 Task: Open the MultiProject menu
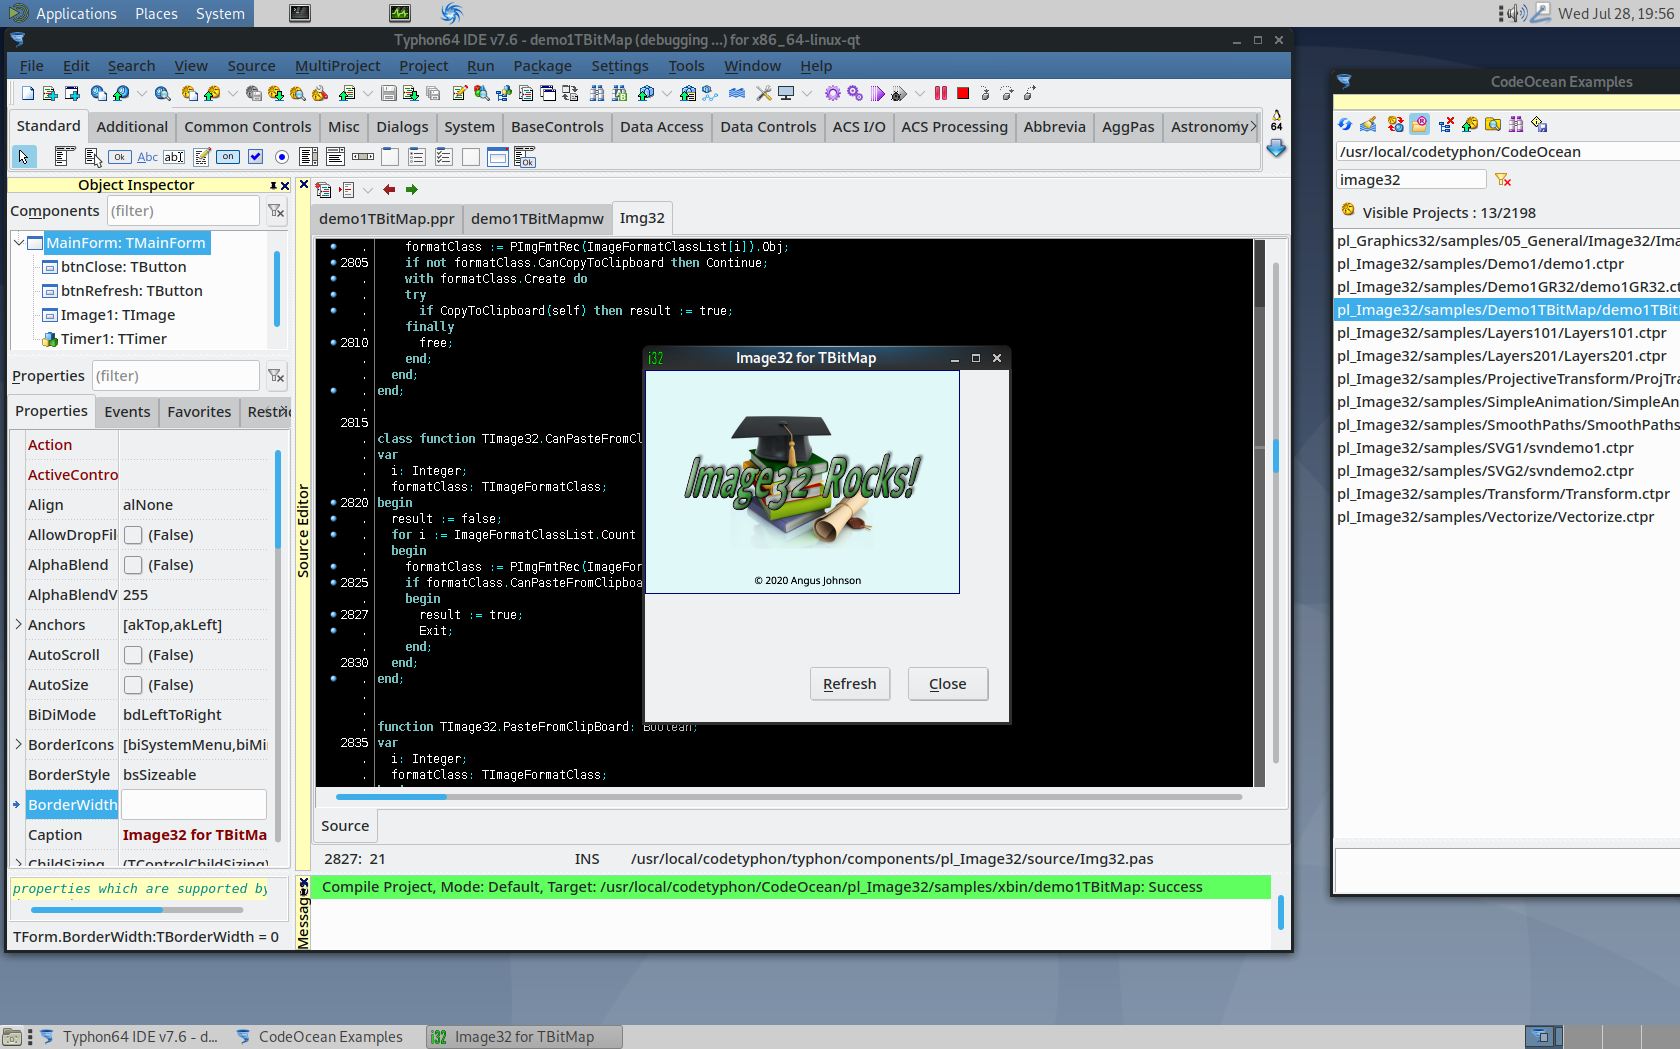pyautogui.click(x=337, y=66)
